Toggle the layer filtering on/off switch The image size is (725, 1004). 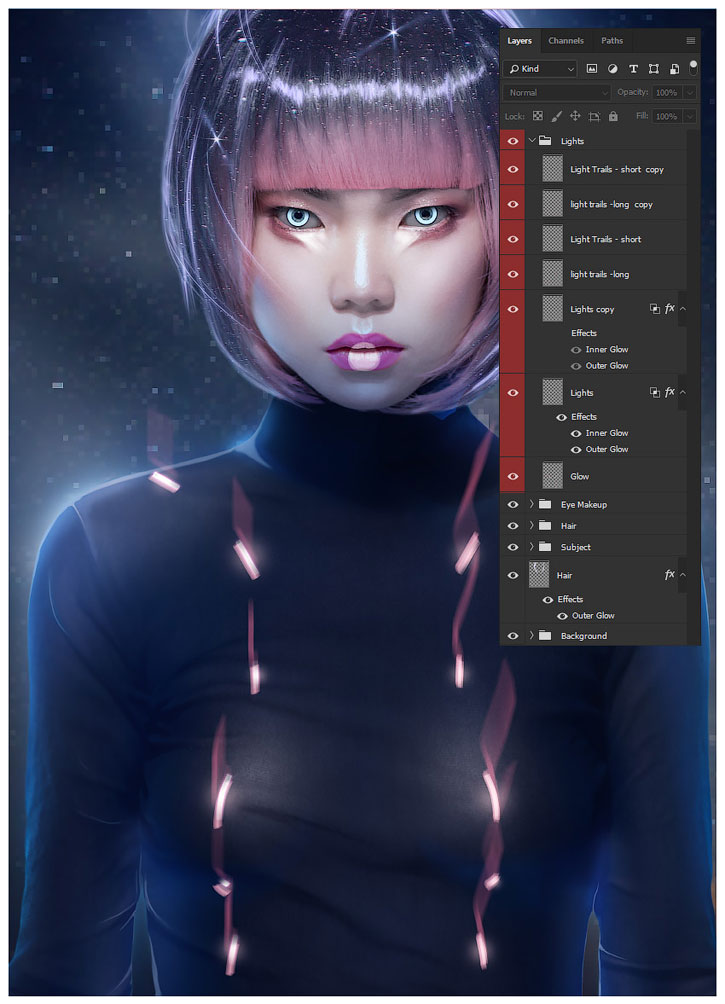(x=693, y=66)
